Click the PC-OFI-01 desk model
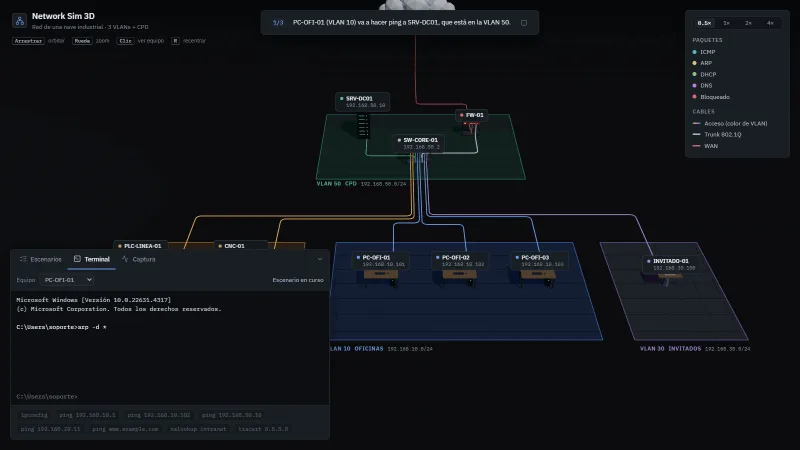 click(x=381, y=277)
